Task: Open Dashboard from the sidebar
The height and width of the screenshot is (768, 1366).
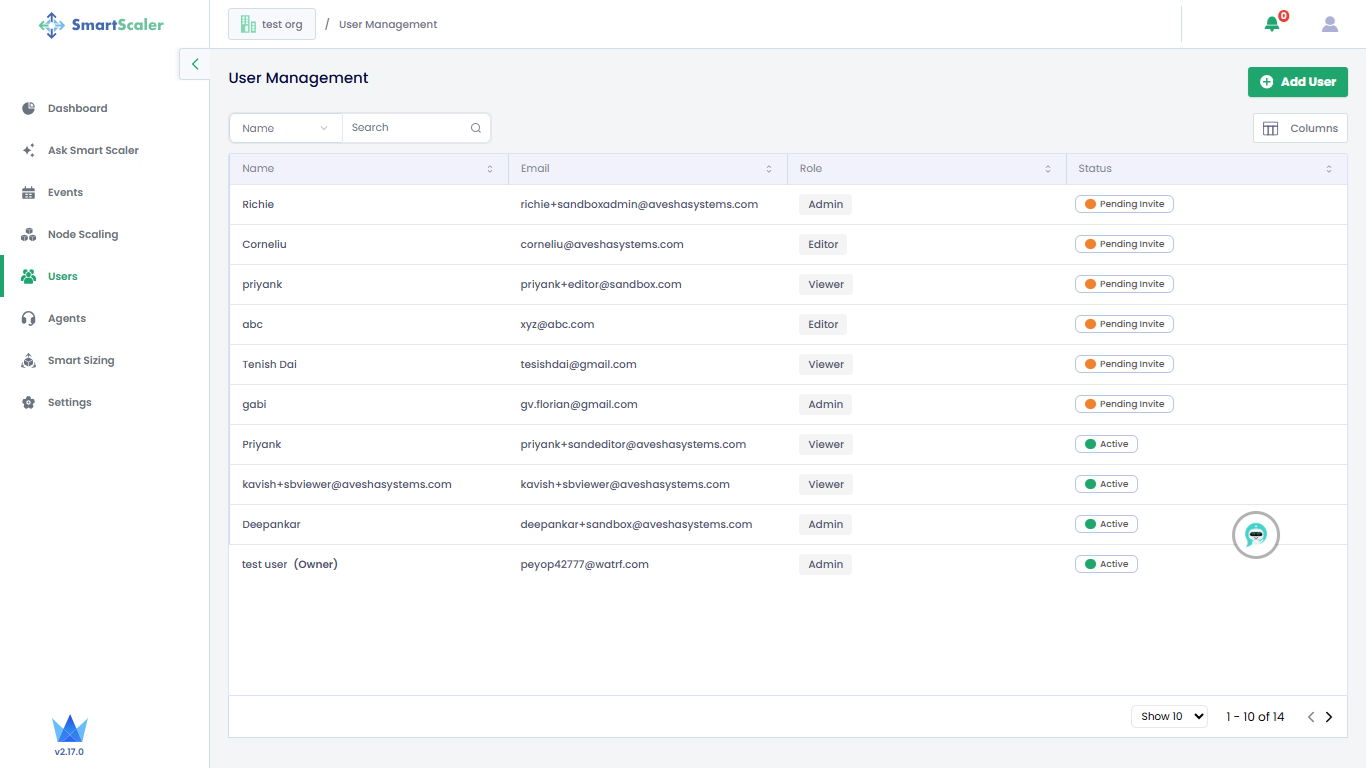Action: click(x=77, y=108)
